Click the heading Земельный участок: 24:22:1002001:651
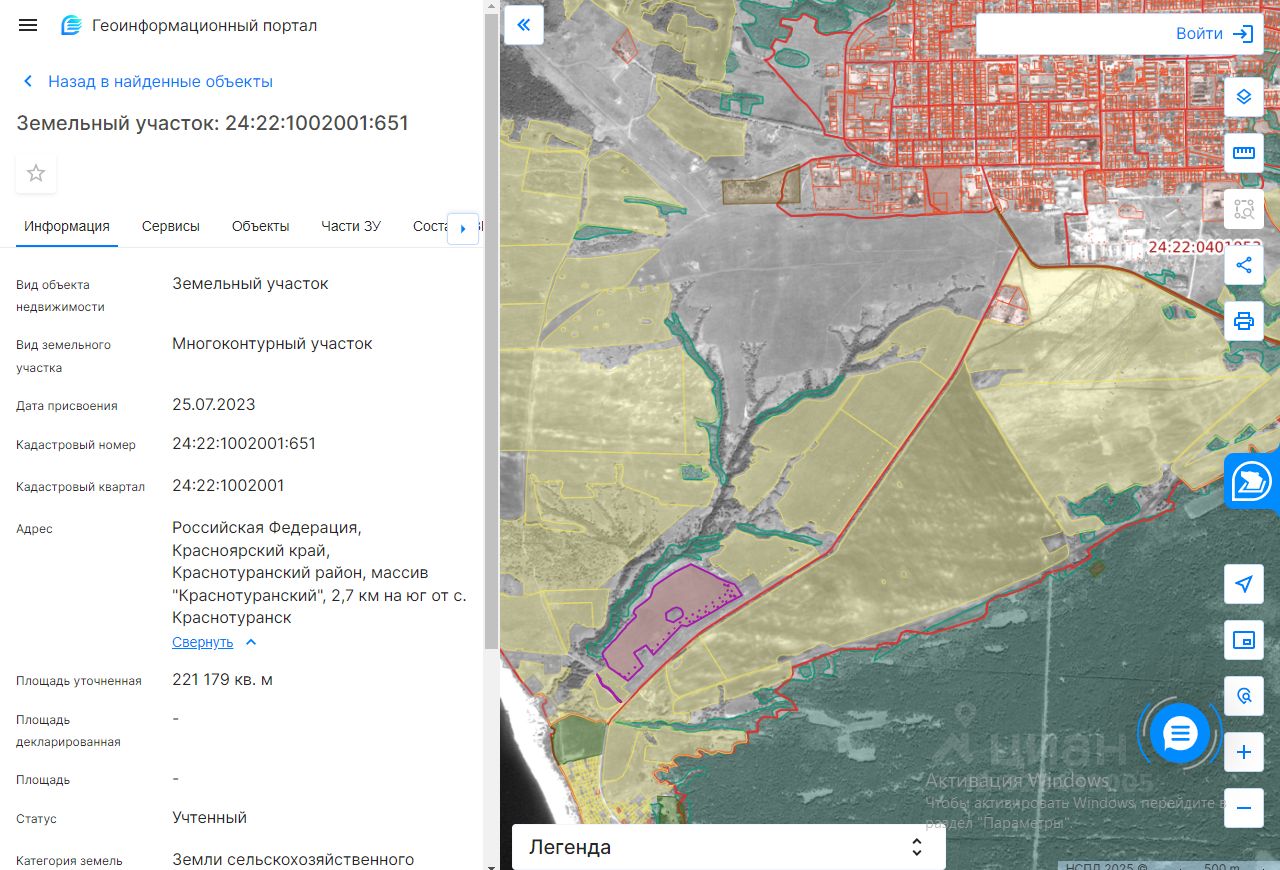 point(212,123)
